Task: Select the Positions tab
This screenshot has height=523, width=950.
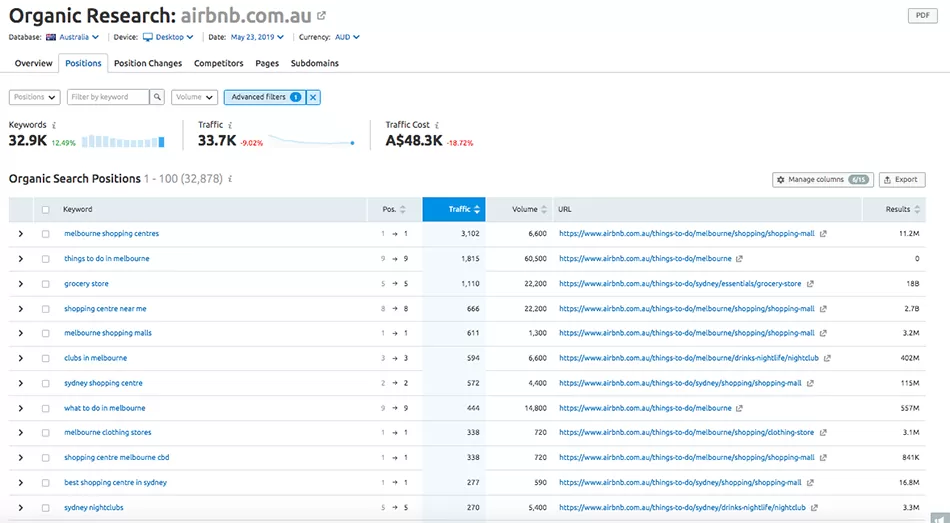Action: coord(83,63)
